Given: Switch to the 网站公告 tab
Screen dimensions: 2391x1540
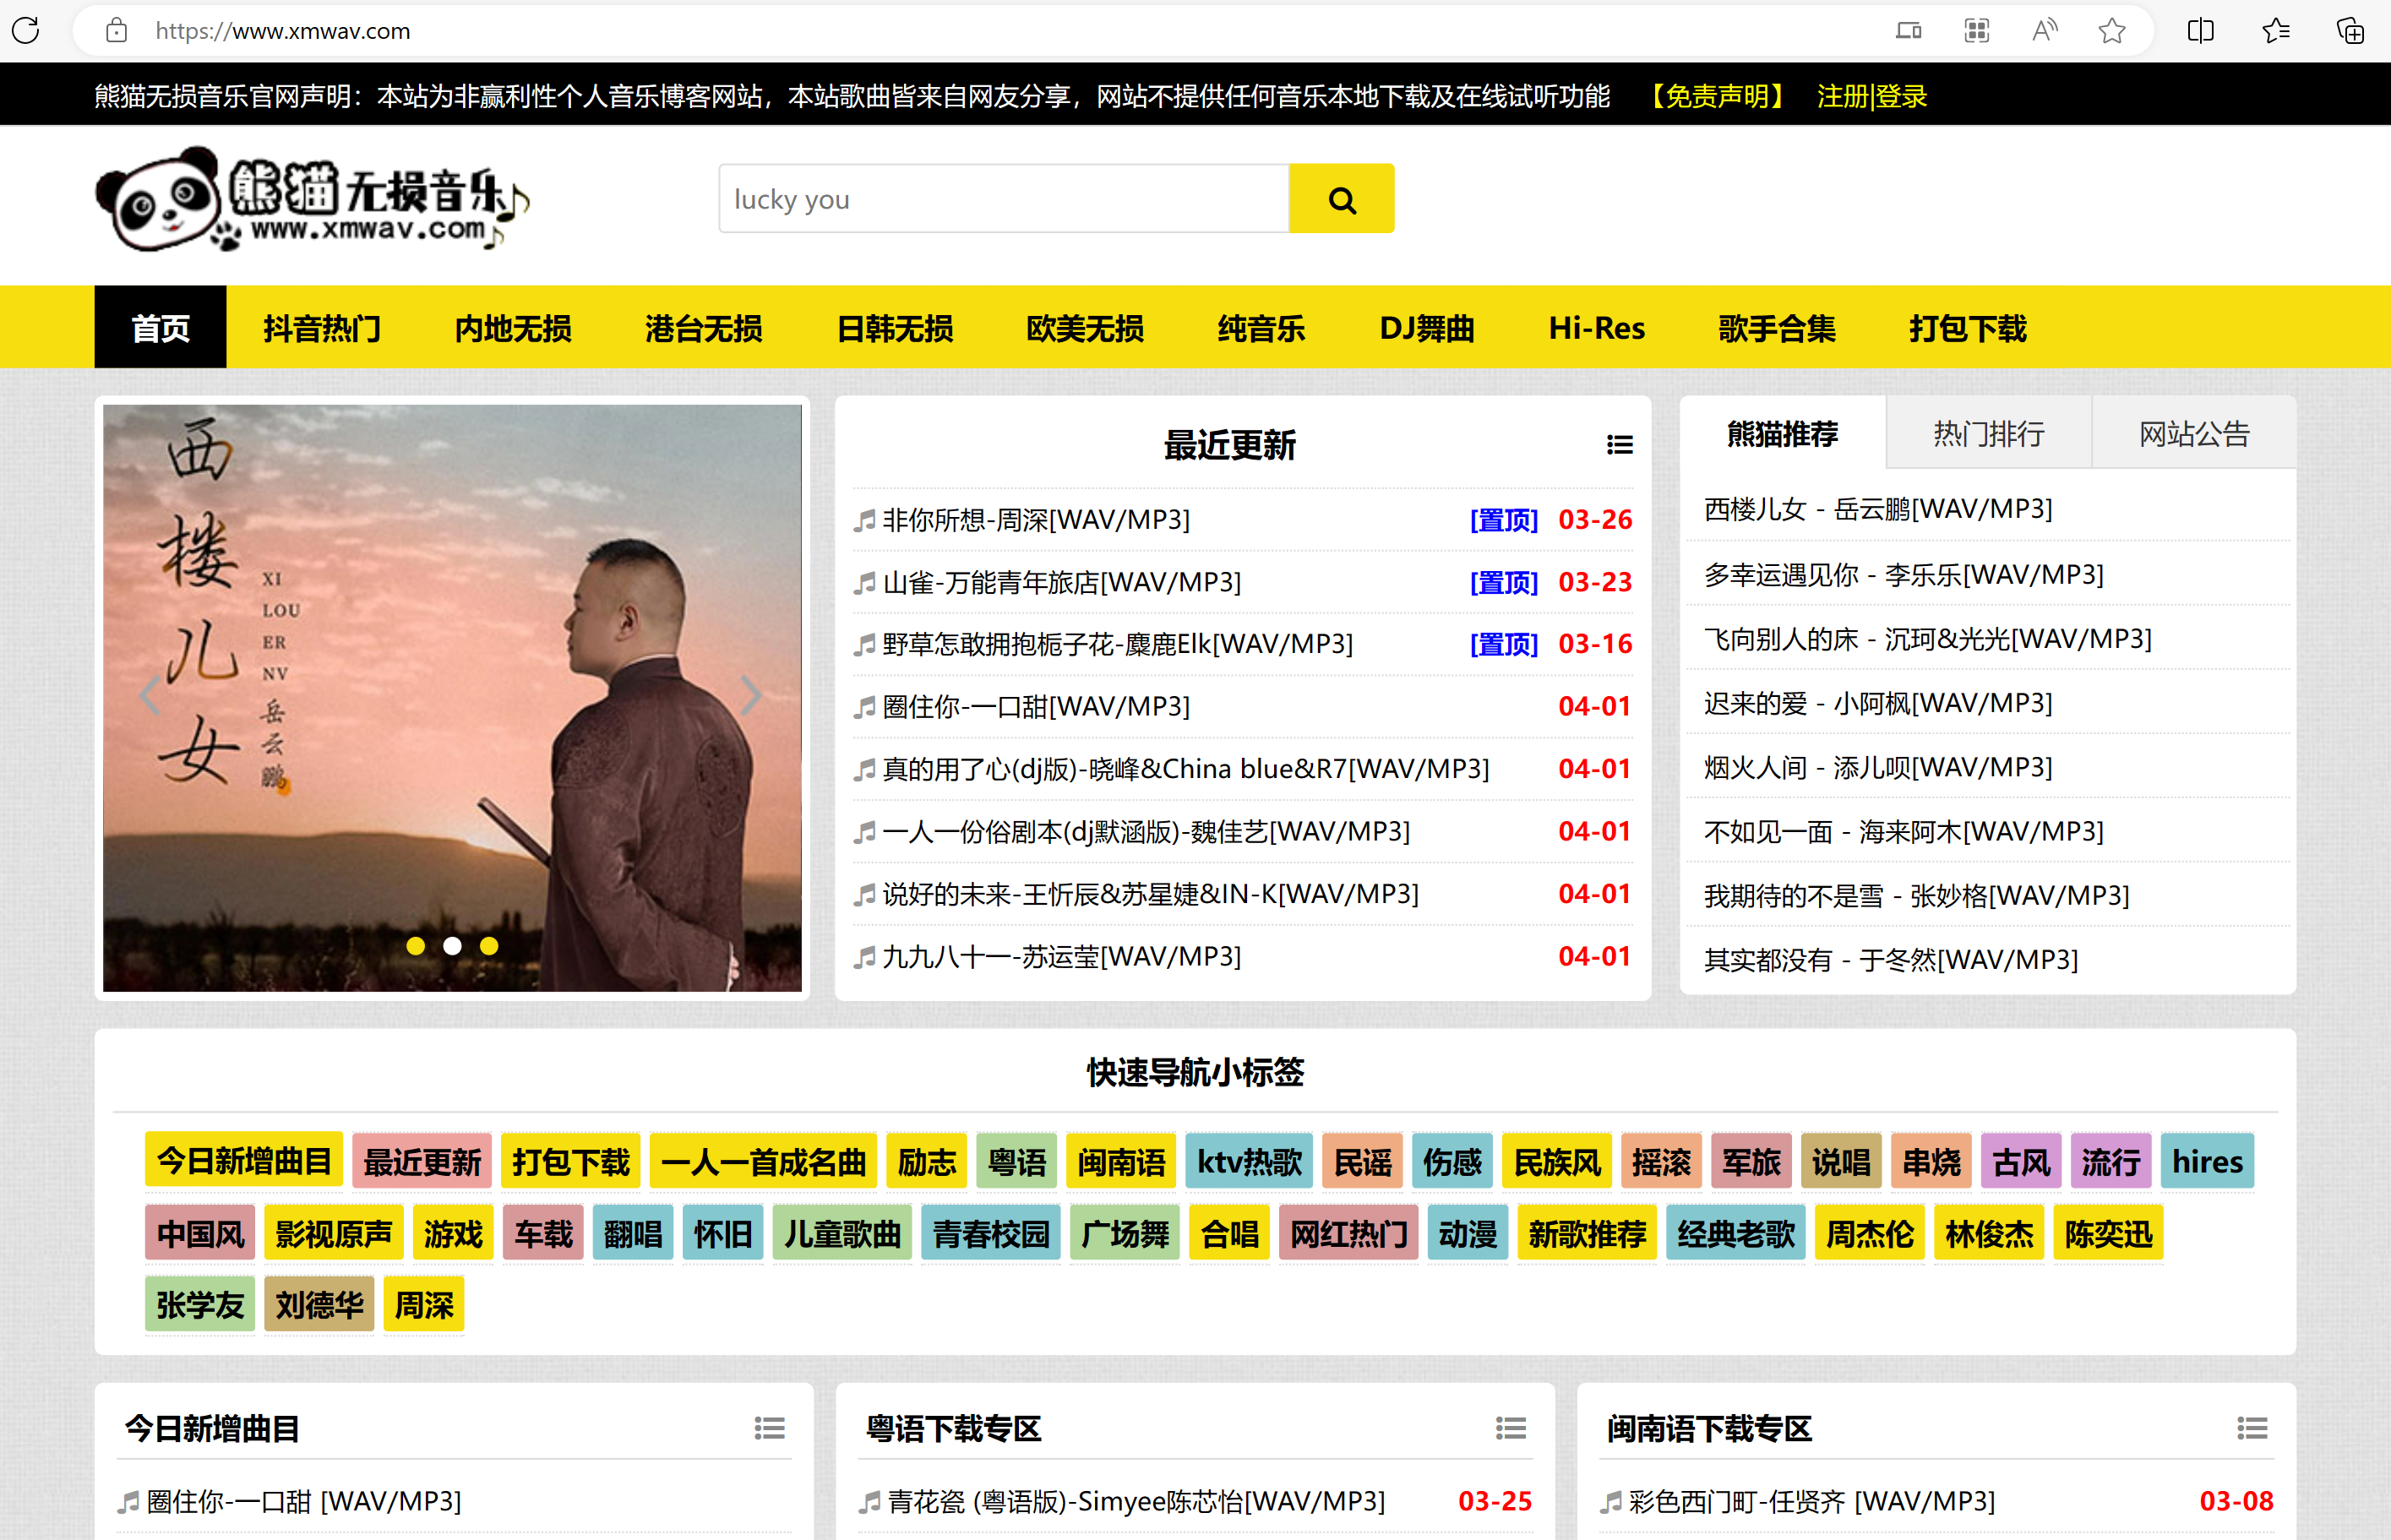Looking at the screenshot, I should (2193, 434).
